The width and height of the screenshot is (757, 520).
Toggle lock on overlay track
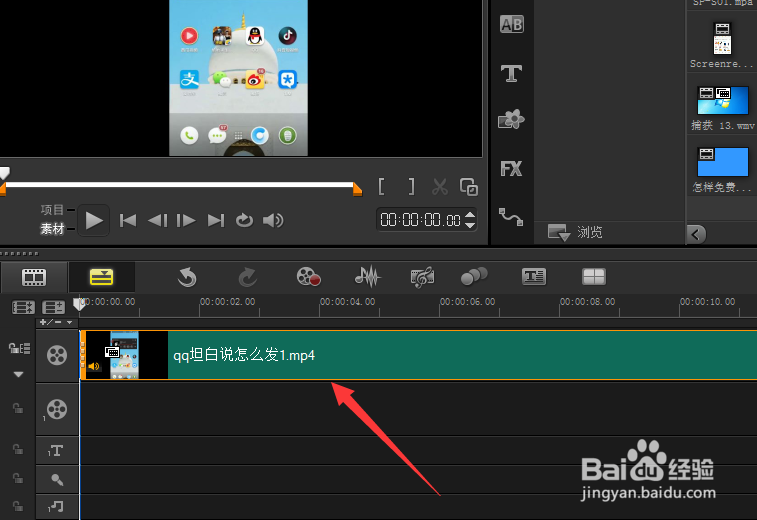coord(18,408)
